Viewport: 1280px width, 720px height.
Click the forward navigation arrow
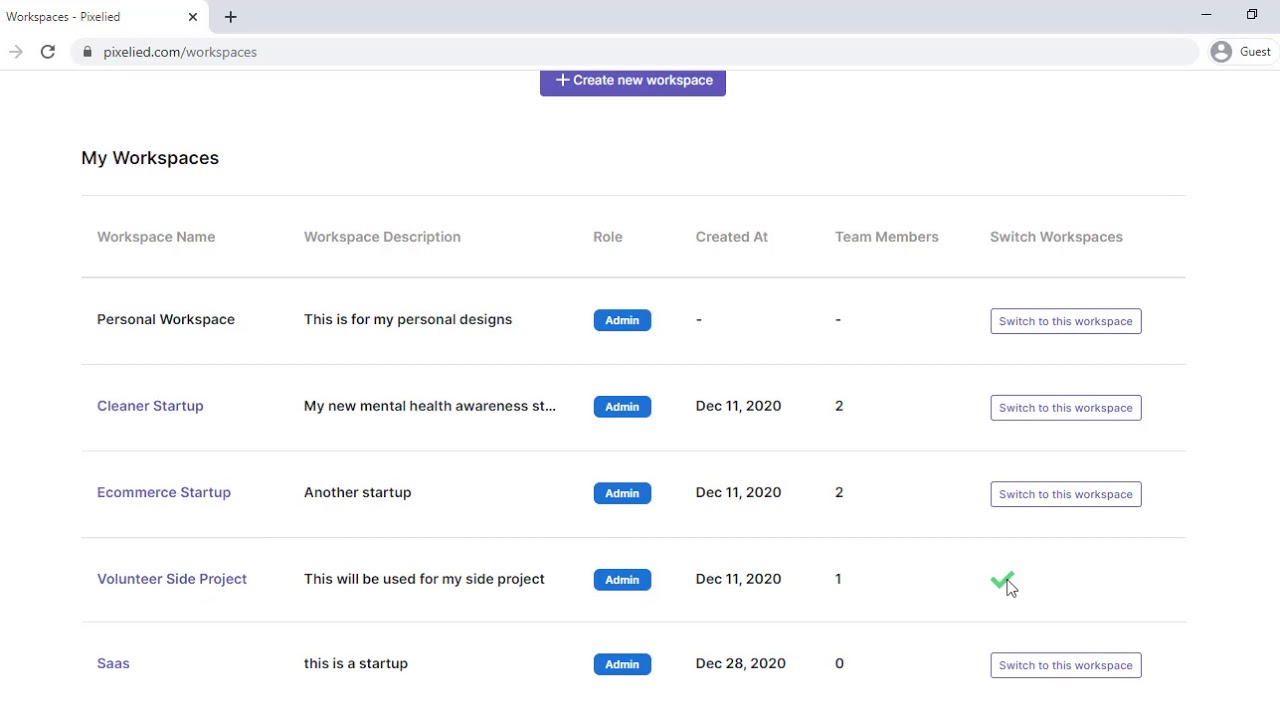point(16,52)
